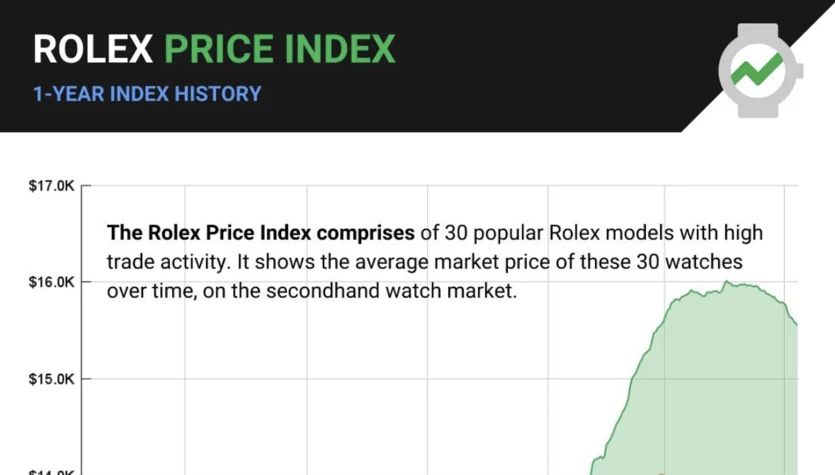
Task: Click the chart line's rightmost end point
Action: [x=797, y=324]
